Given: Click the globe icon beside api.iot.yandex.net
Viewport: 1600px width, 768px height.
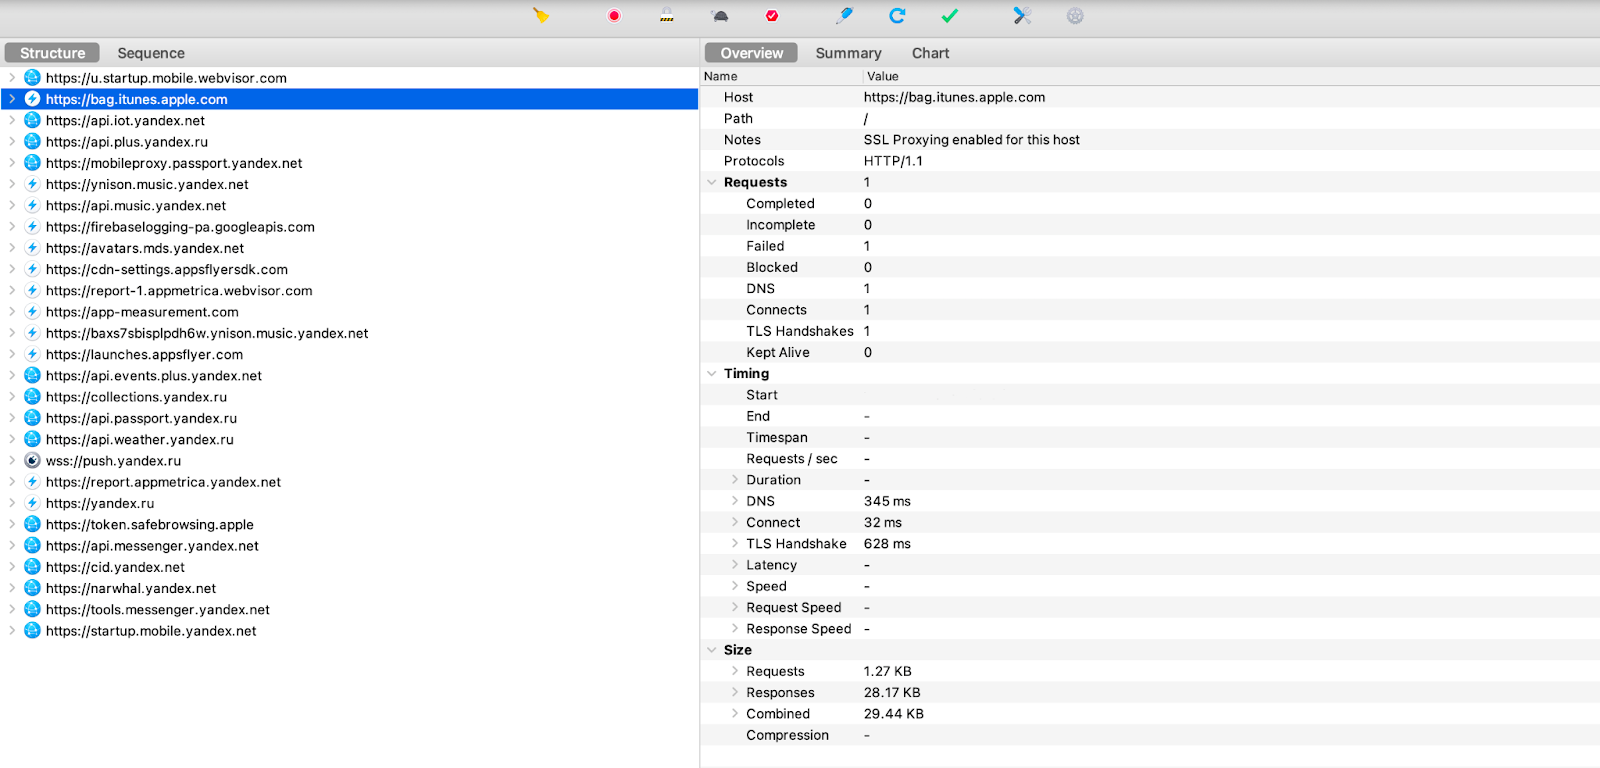Looking at the screenshot, I should pos(32,120).
